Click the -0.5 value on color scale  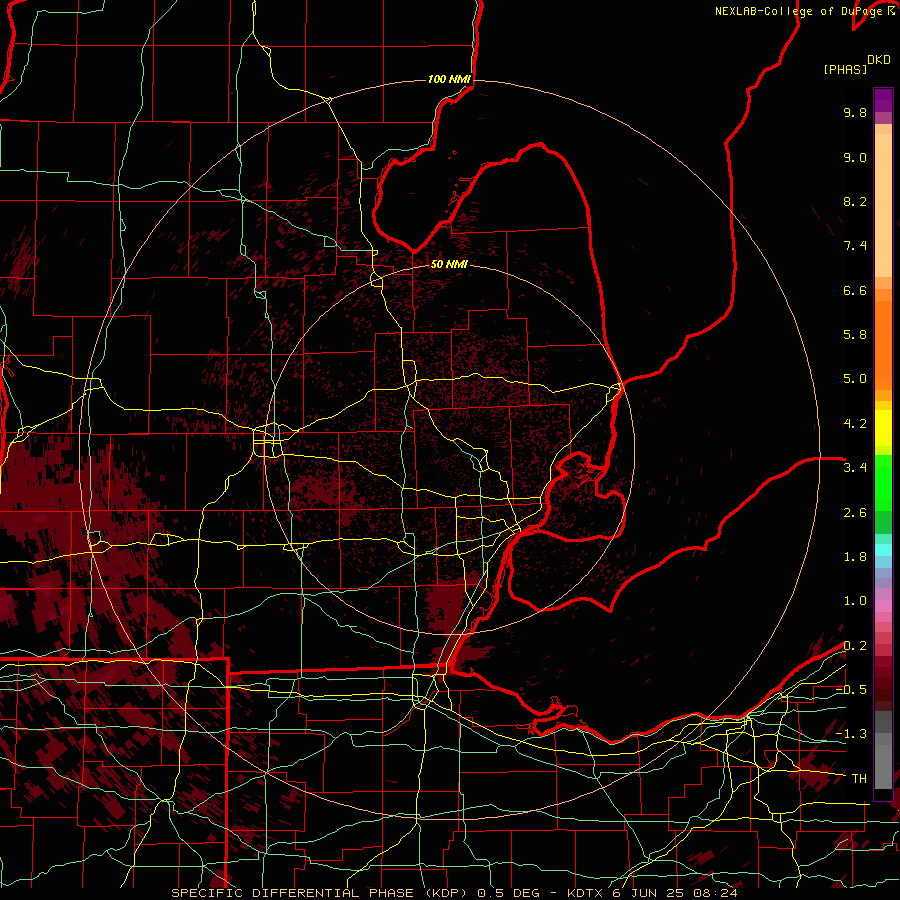tap(851, 690)
